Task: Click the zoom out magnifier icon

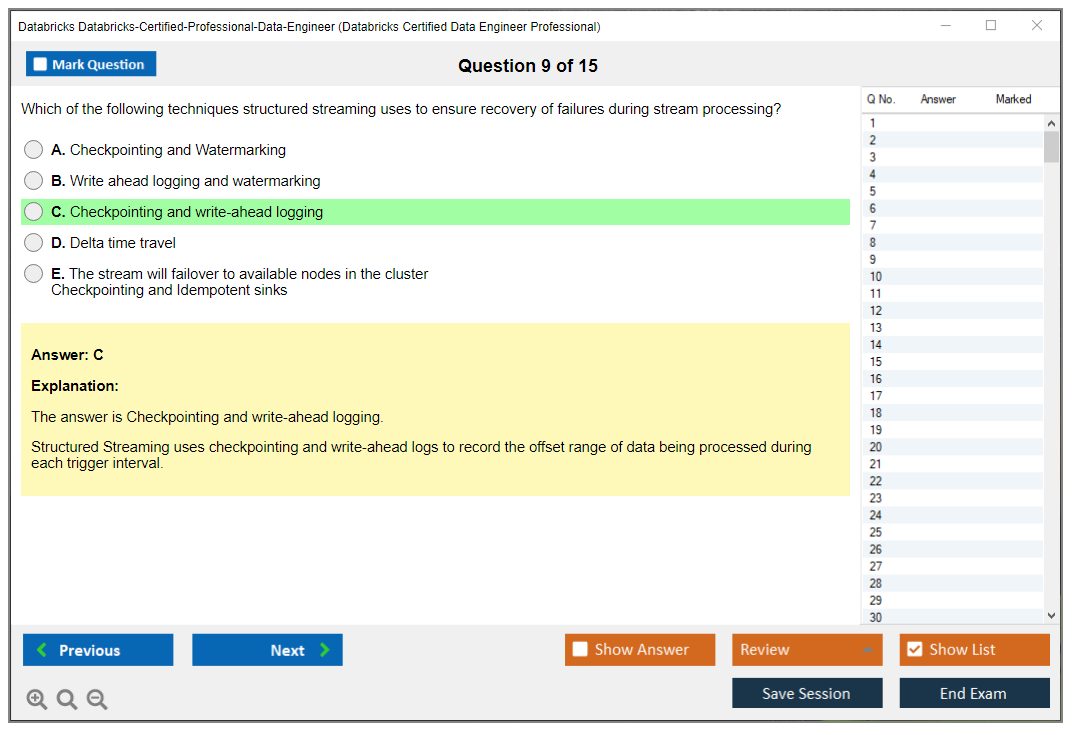Action: (x=97, y=700)
